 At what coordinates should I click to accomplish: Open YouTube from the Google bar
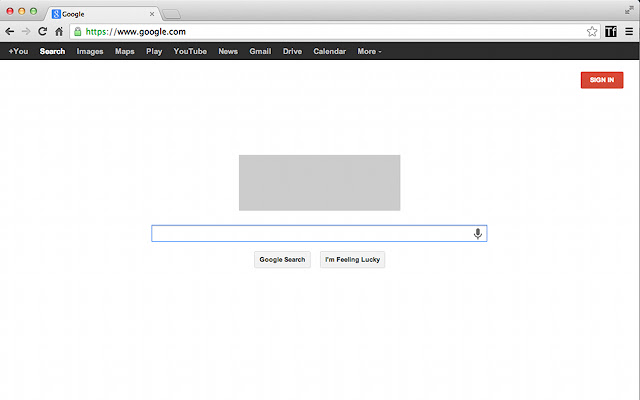pyautogui.click(x=190, y=51)
